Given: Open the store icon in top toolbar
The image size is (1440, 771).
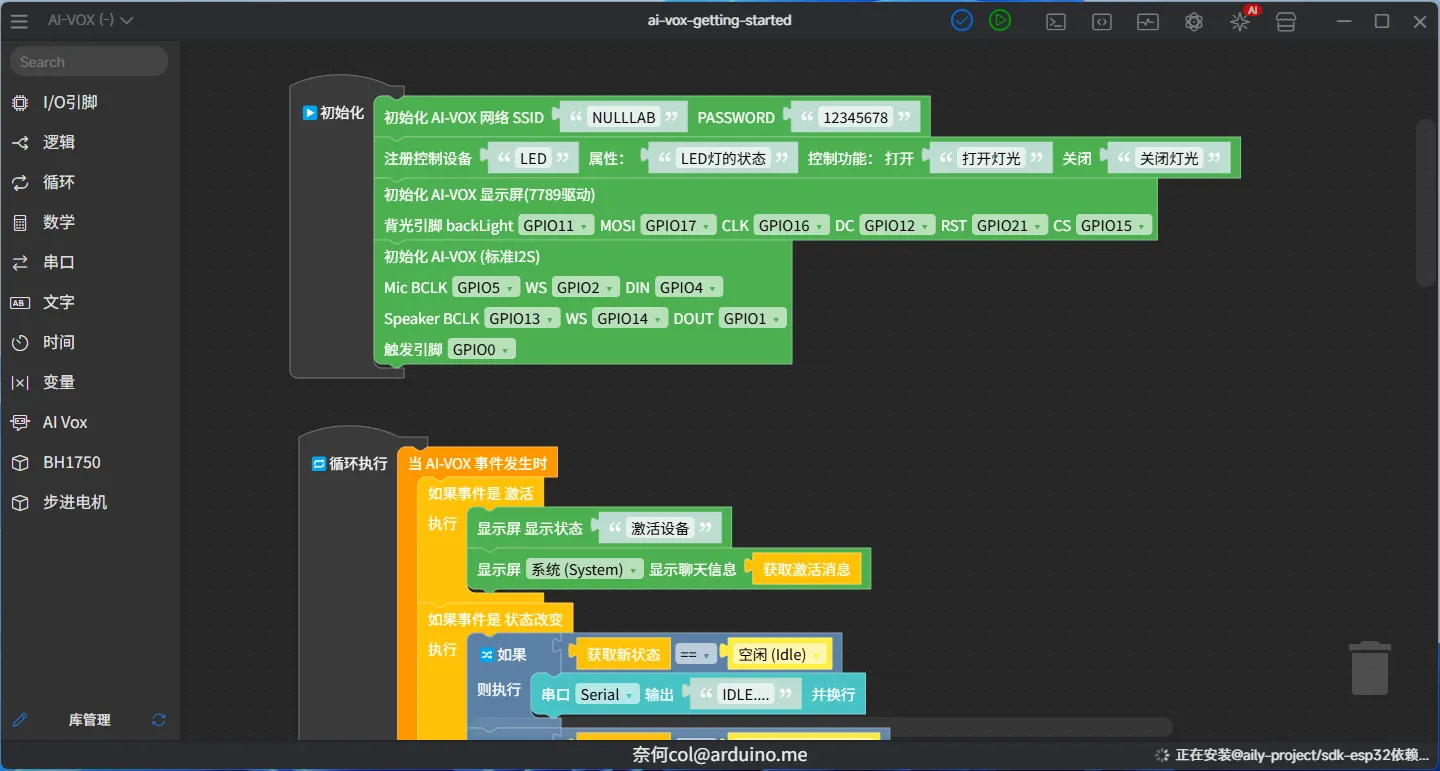Looking at the screenshot, I should tap(1286, 21).
